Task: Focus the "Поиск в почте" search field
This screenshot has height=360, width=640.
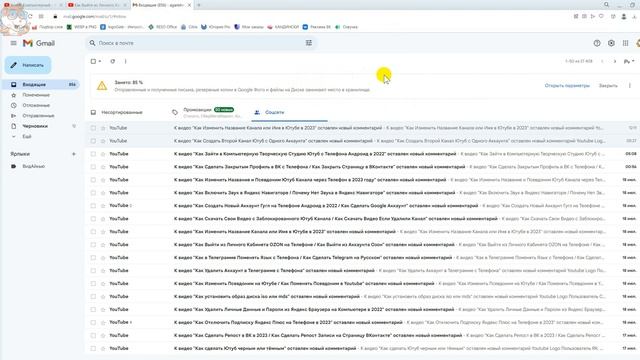Action: point(200,43)
